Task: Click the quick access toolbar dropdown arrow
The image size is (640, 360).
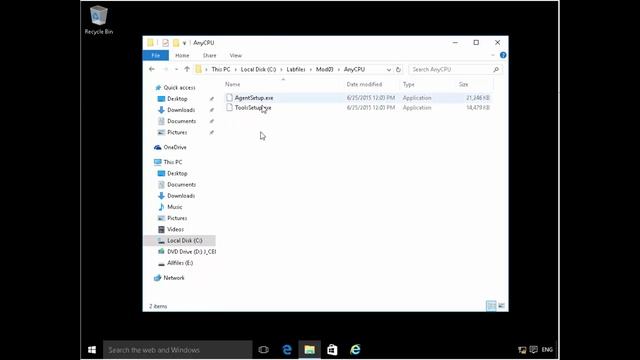Action: tap(184, 43)
